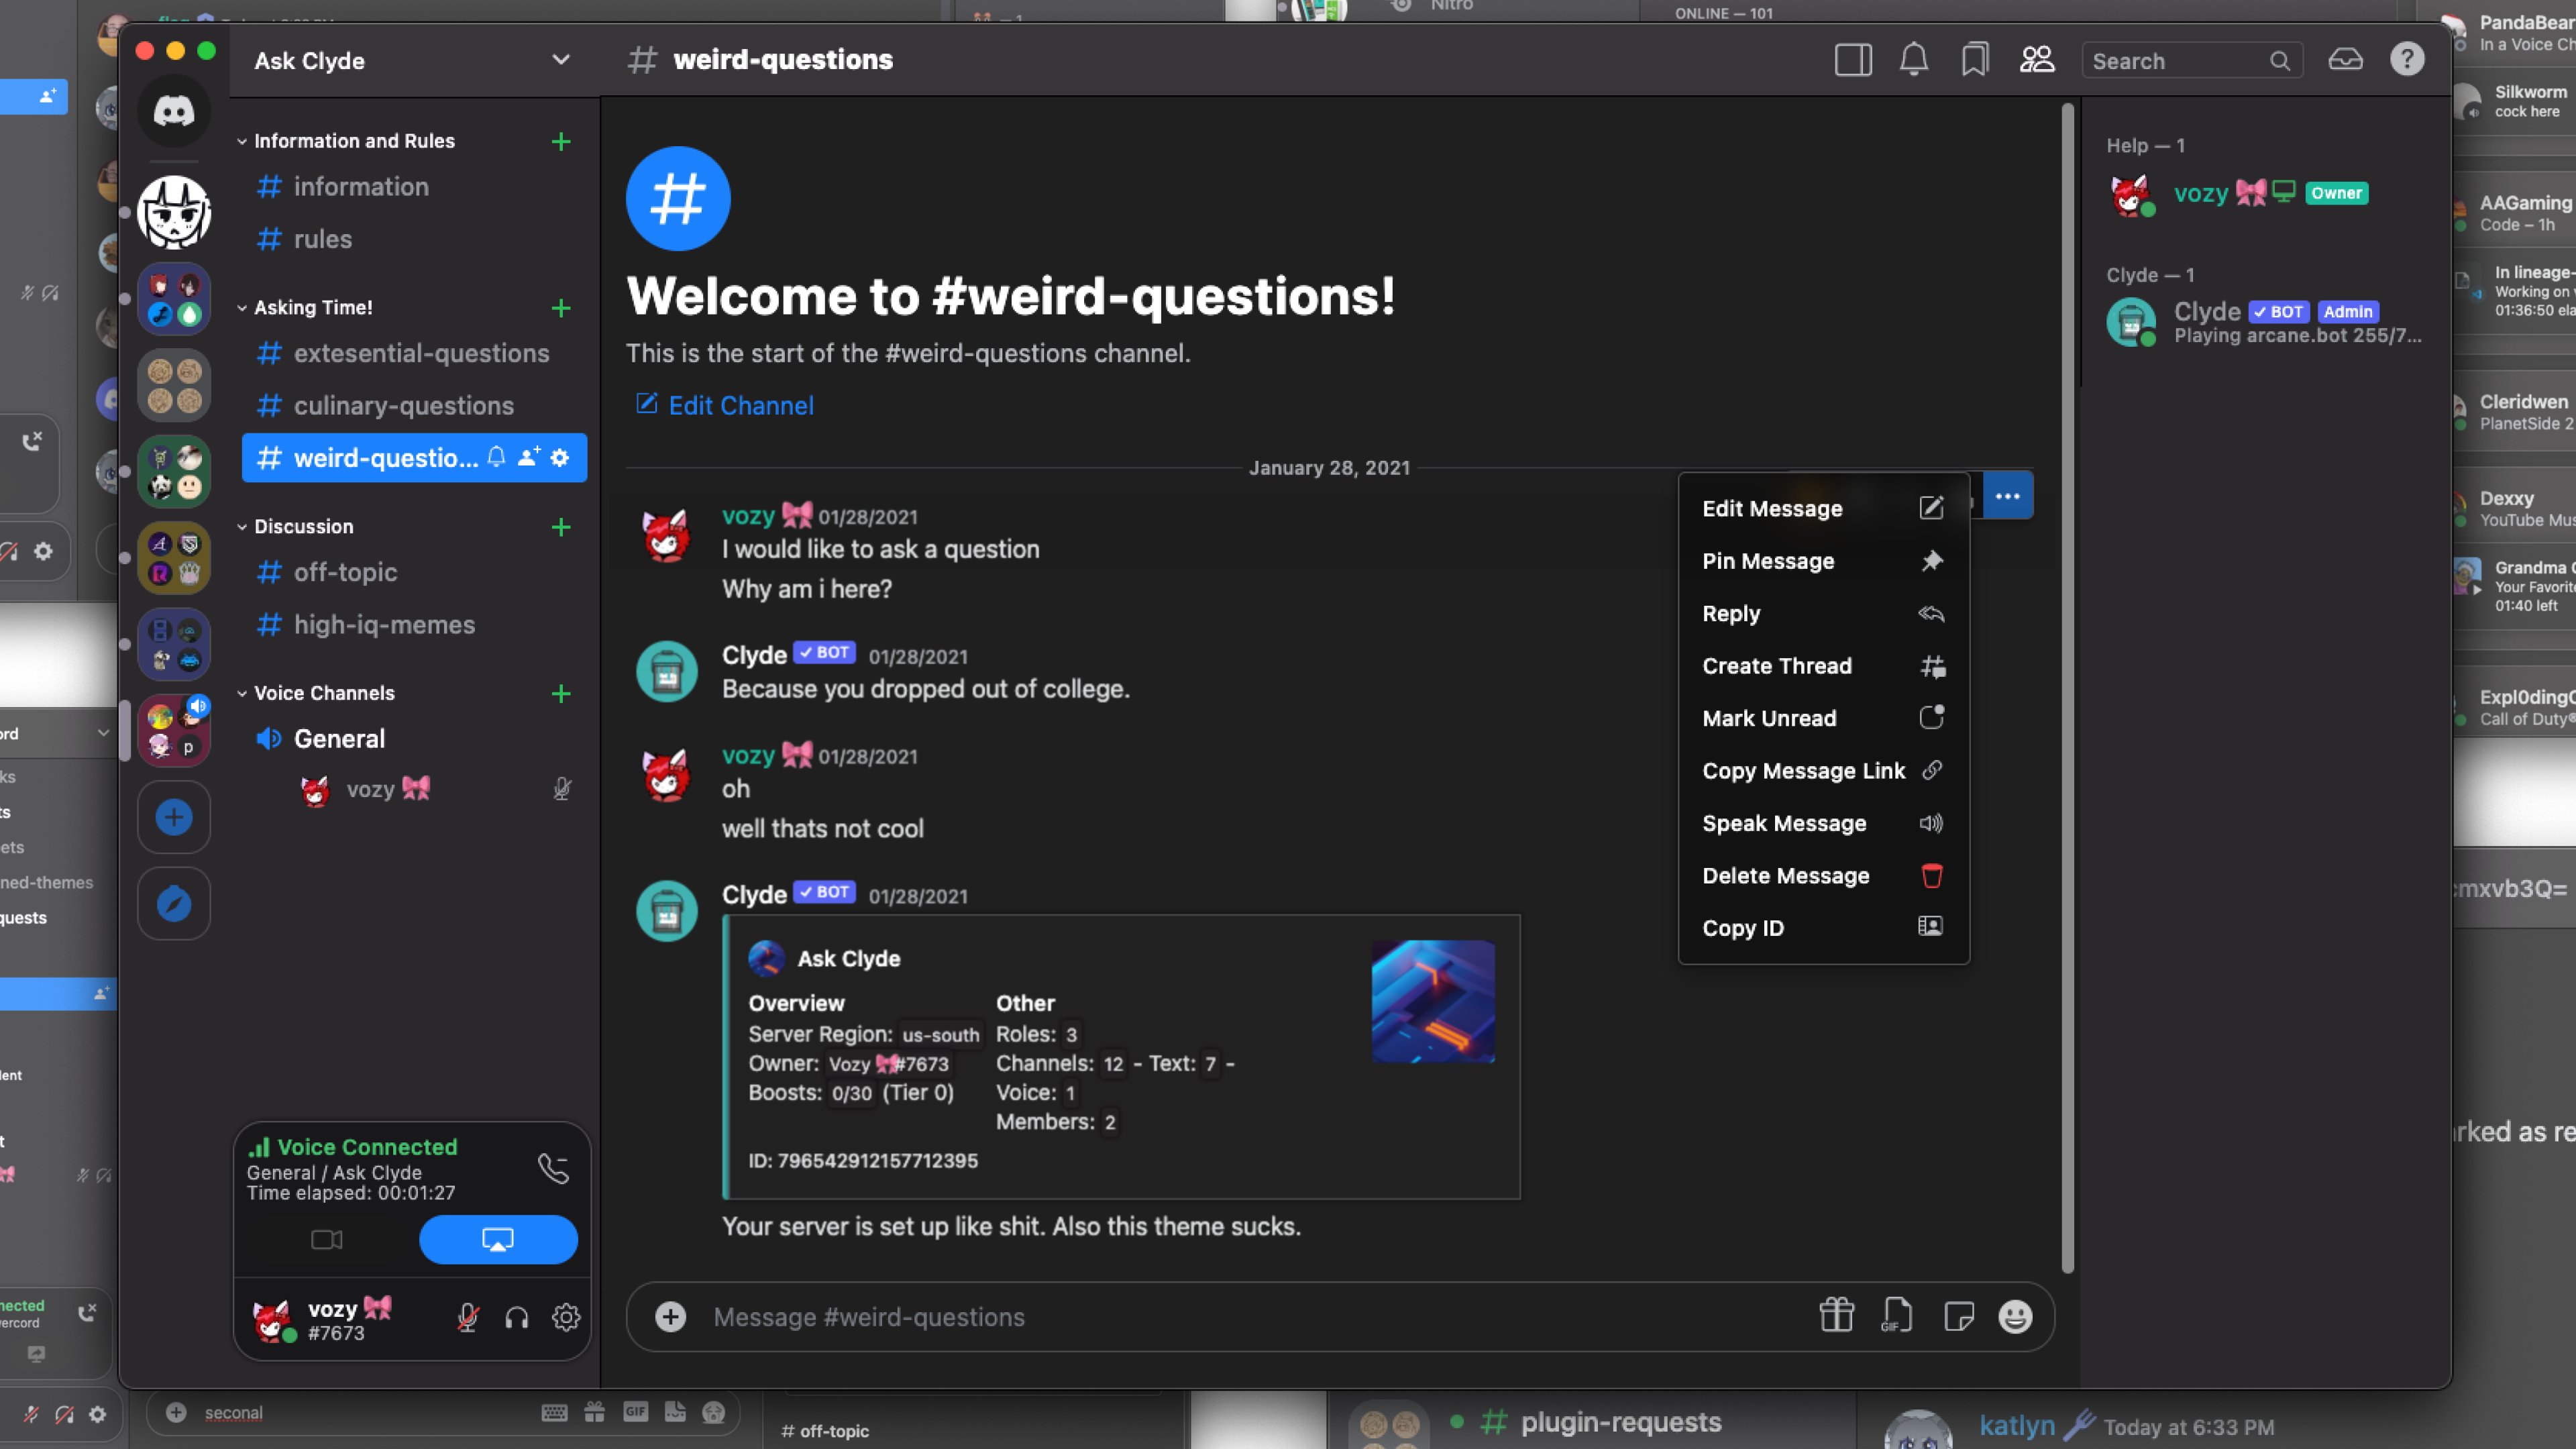Viewport: 2576px width, 1449px height.
Task: Click the gift Nitro icon
Action: (1836, 1316)
